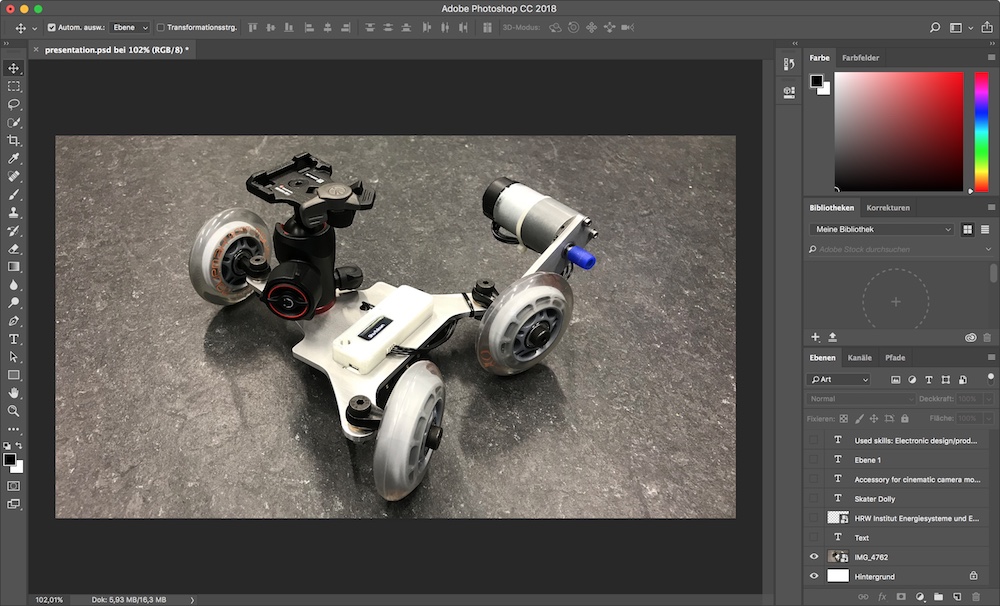This screenshot has height=606, width=1000.
Task: Select the Rectangle shape tool
Action: (13, 375)
